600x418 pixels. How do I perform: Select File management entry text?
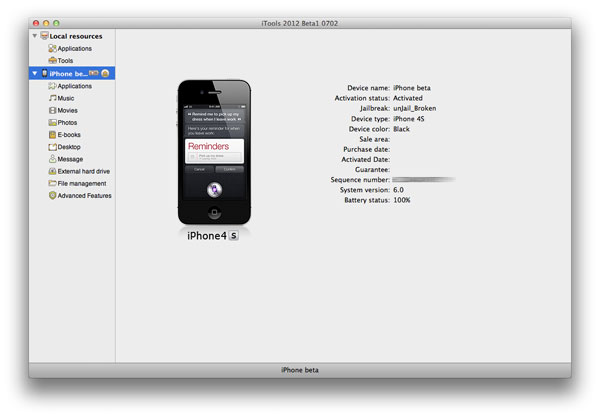click(x=82, y=183)
